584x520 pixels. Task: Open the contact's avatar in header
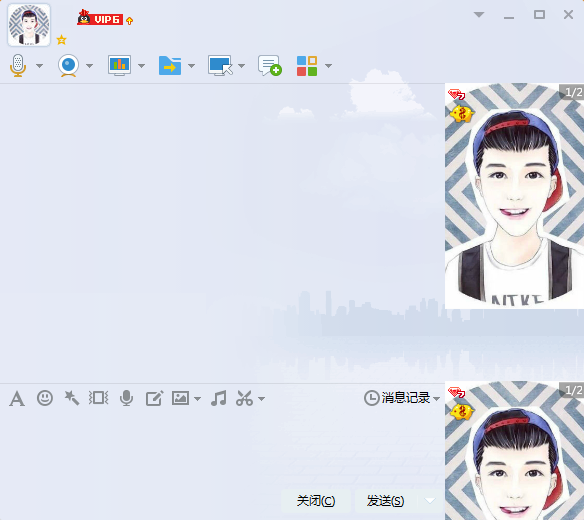point(29,25)
